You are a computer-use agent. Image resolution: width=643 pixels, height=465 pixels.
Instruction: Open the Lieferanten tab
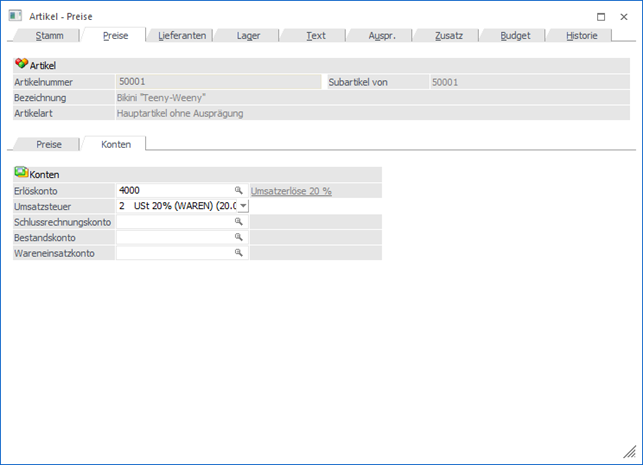coord(182,35)
